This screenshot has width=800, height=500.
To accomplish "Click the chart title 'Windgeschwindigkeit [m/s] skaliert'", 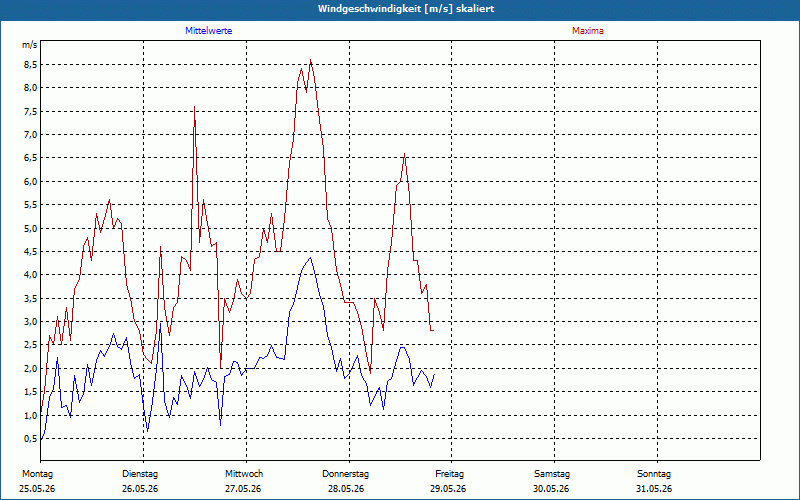I will (x=406, y=9).
